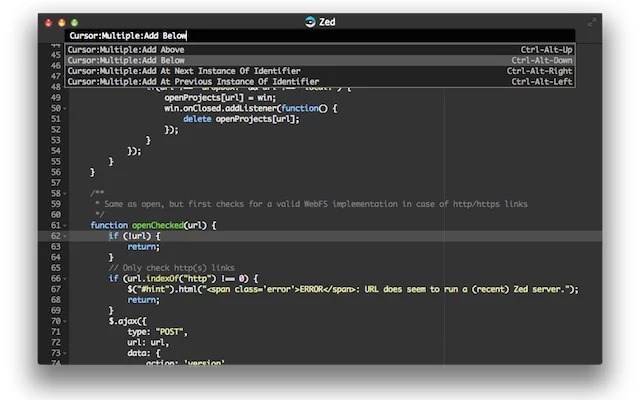The image size is (640, 400).
Task: Maximize window using the green button
Action: tap(73, 20)
